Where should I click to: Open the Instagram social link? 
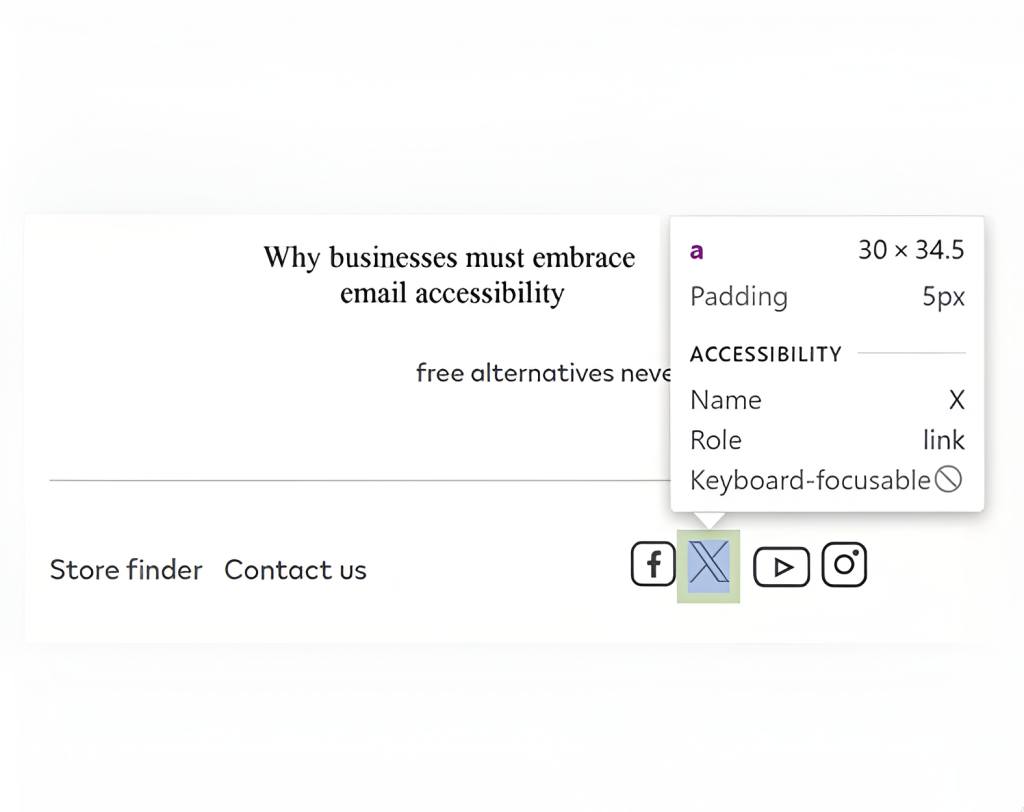[x=844, y=565]
